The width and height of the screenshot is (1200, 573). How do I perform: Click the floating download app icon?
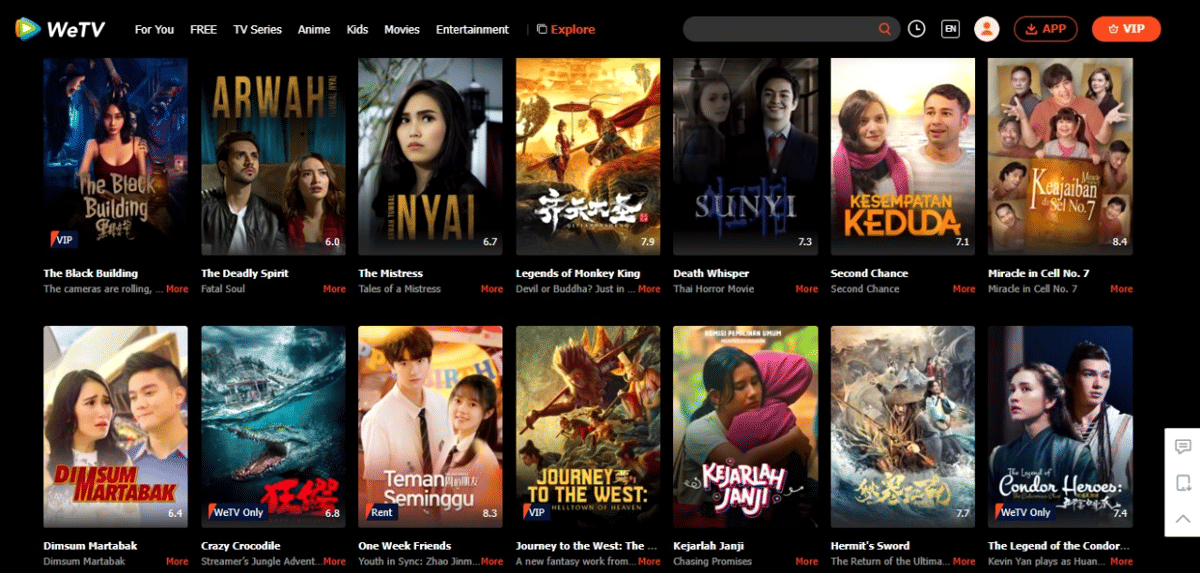(1182, 482)
